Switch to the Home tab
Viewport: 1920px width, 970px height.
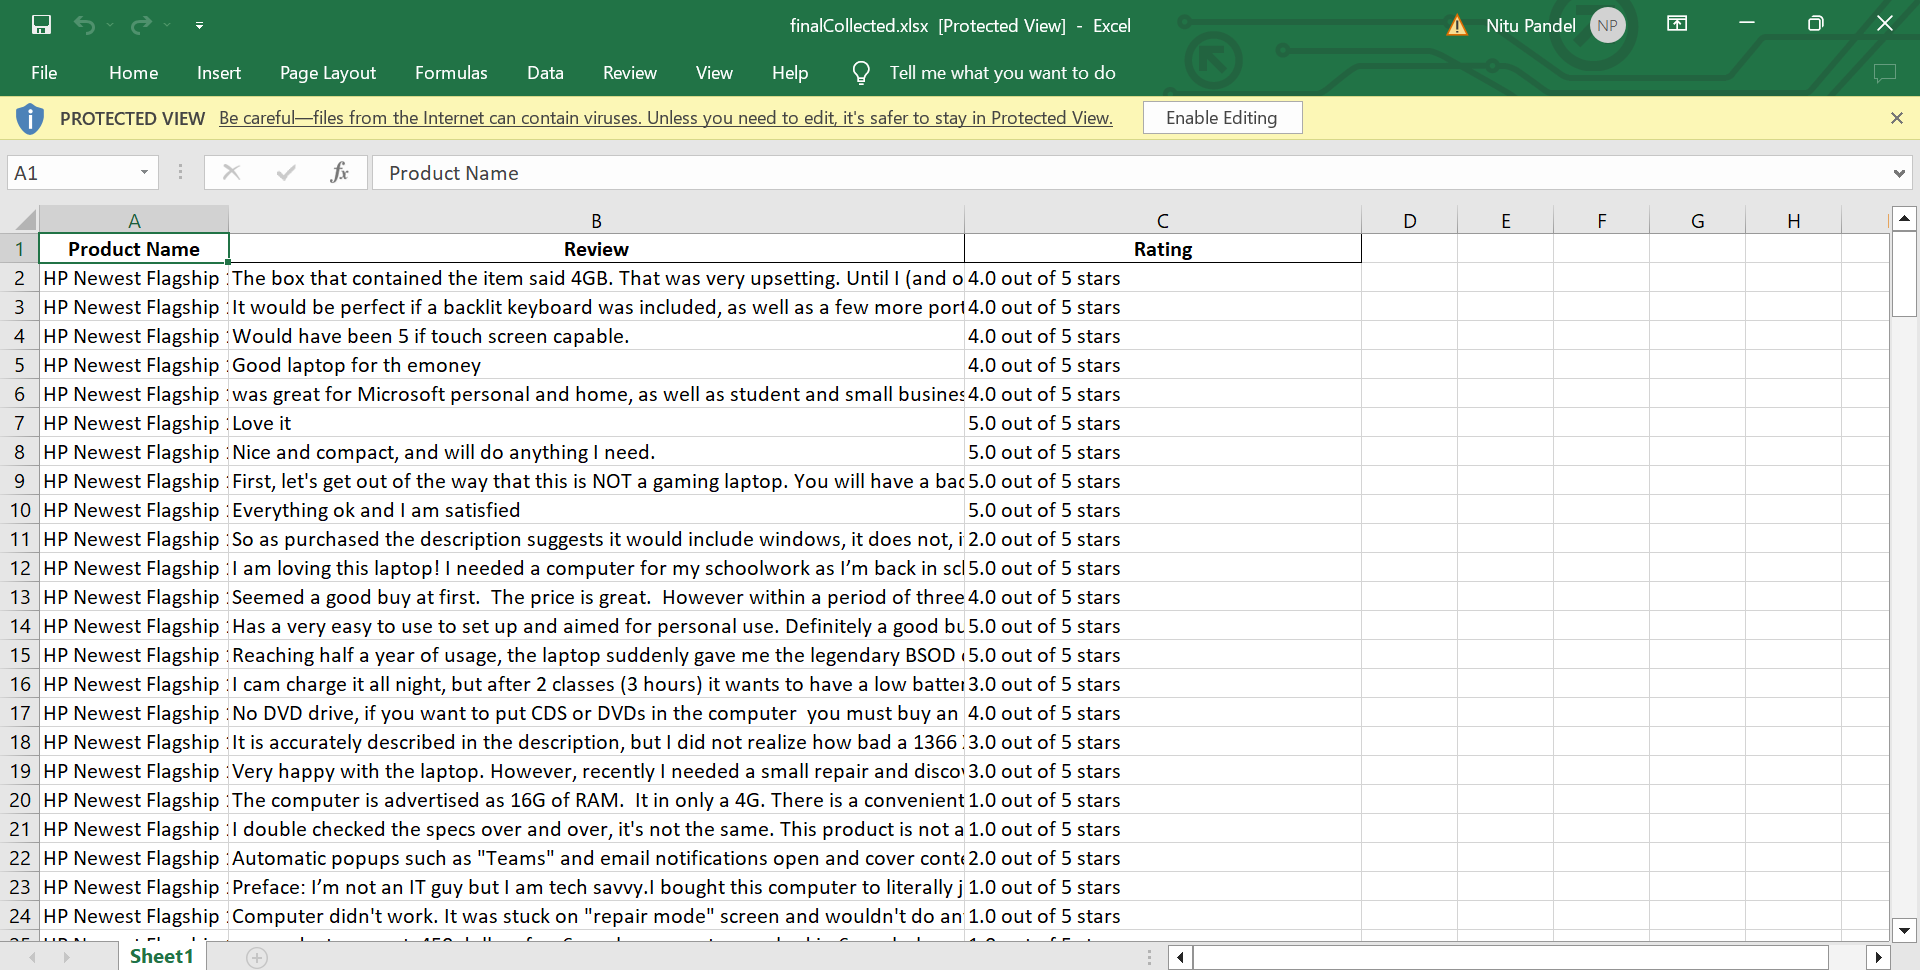(x=133, y=73)
